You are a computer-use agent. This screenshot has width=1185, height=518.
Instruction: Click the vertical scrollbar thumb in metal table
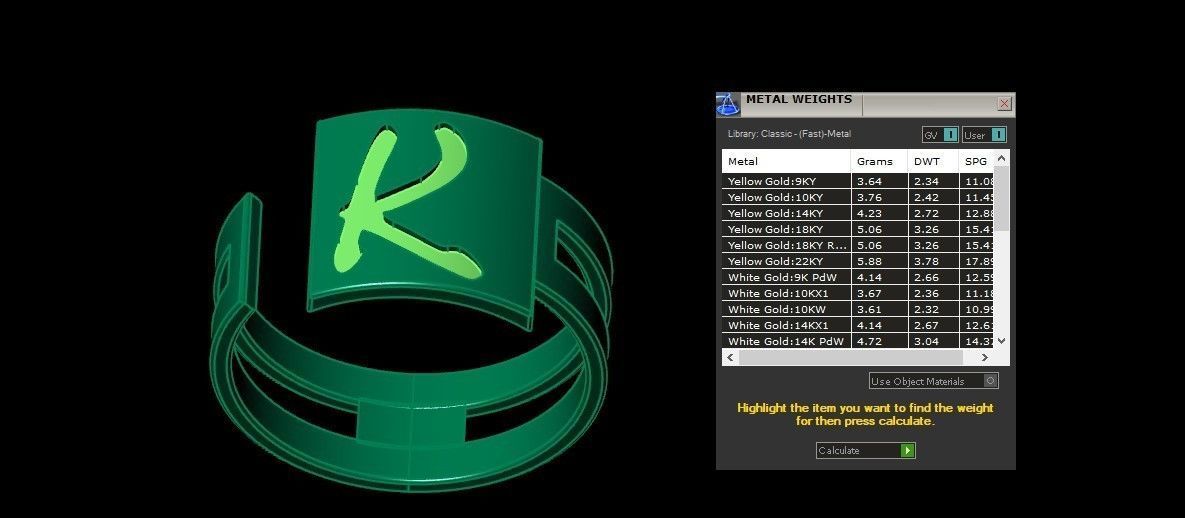coord(1001,198)
